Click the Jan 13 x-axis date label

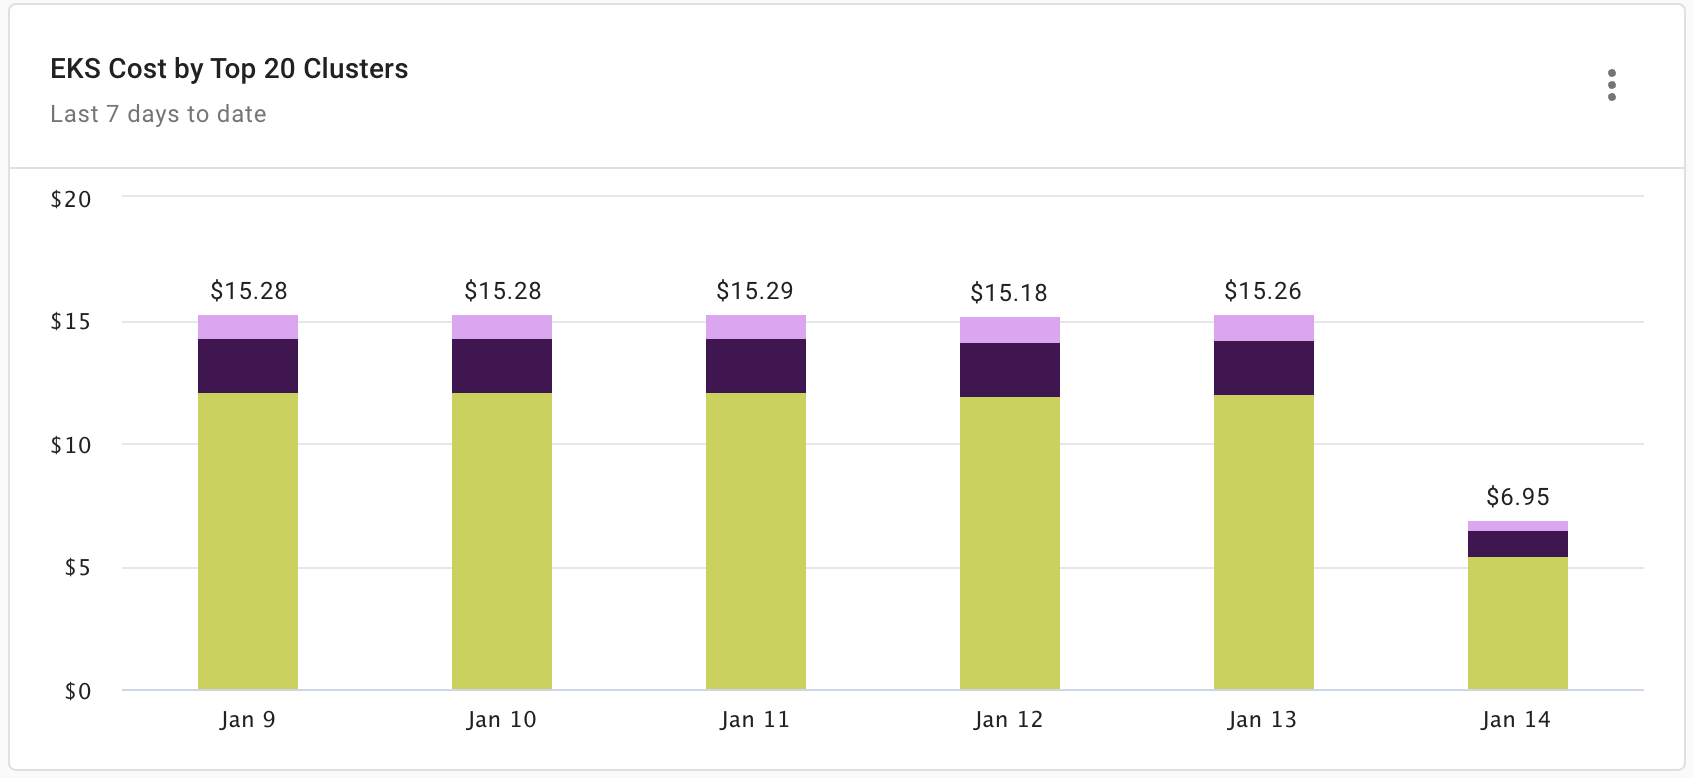click(1262, 720)
